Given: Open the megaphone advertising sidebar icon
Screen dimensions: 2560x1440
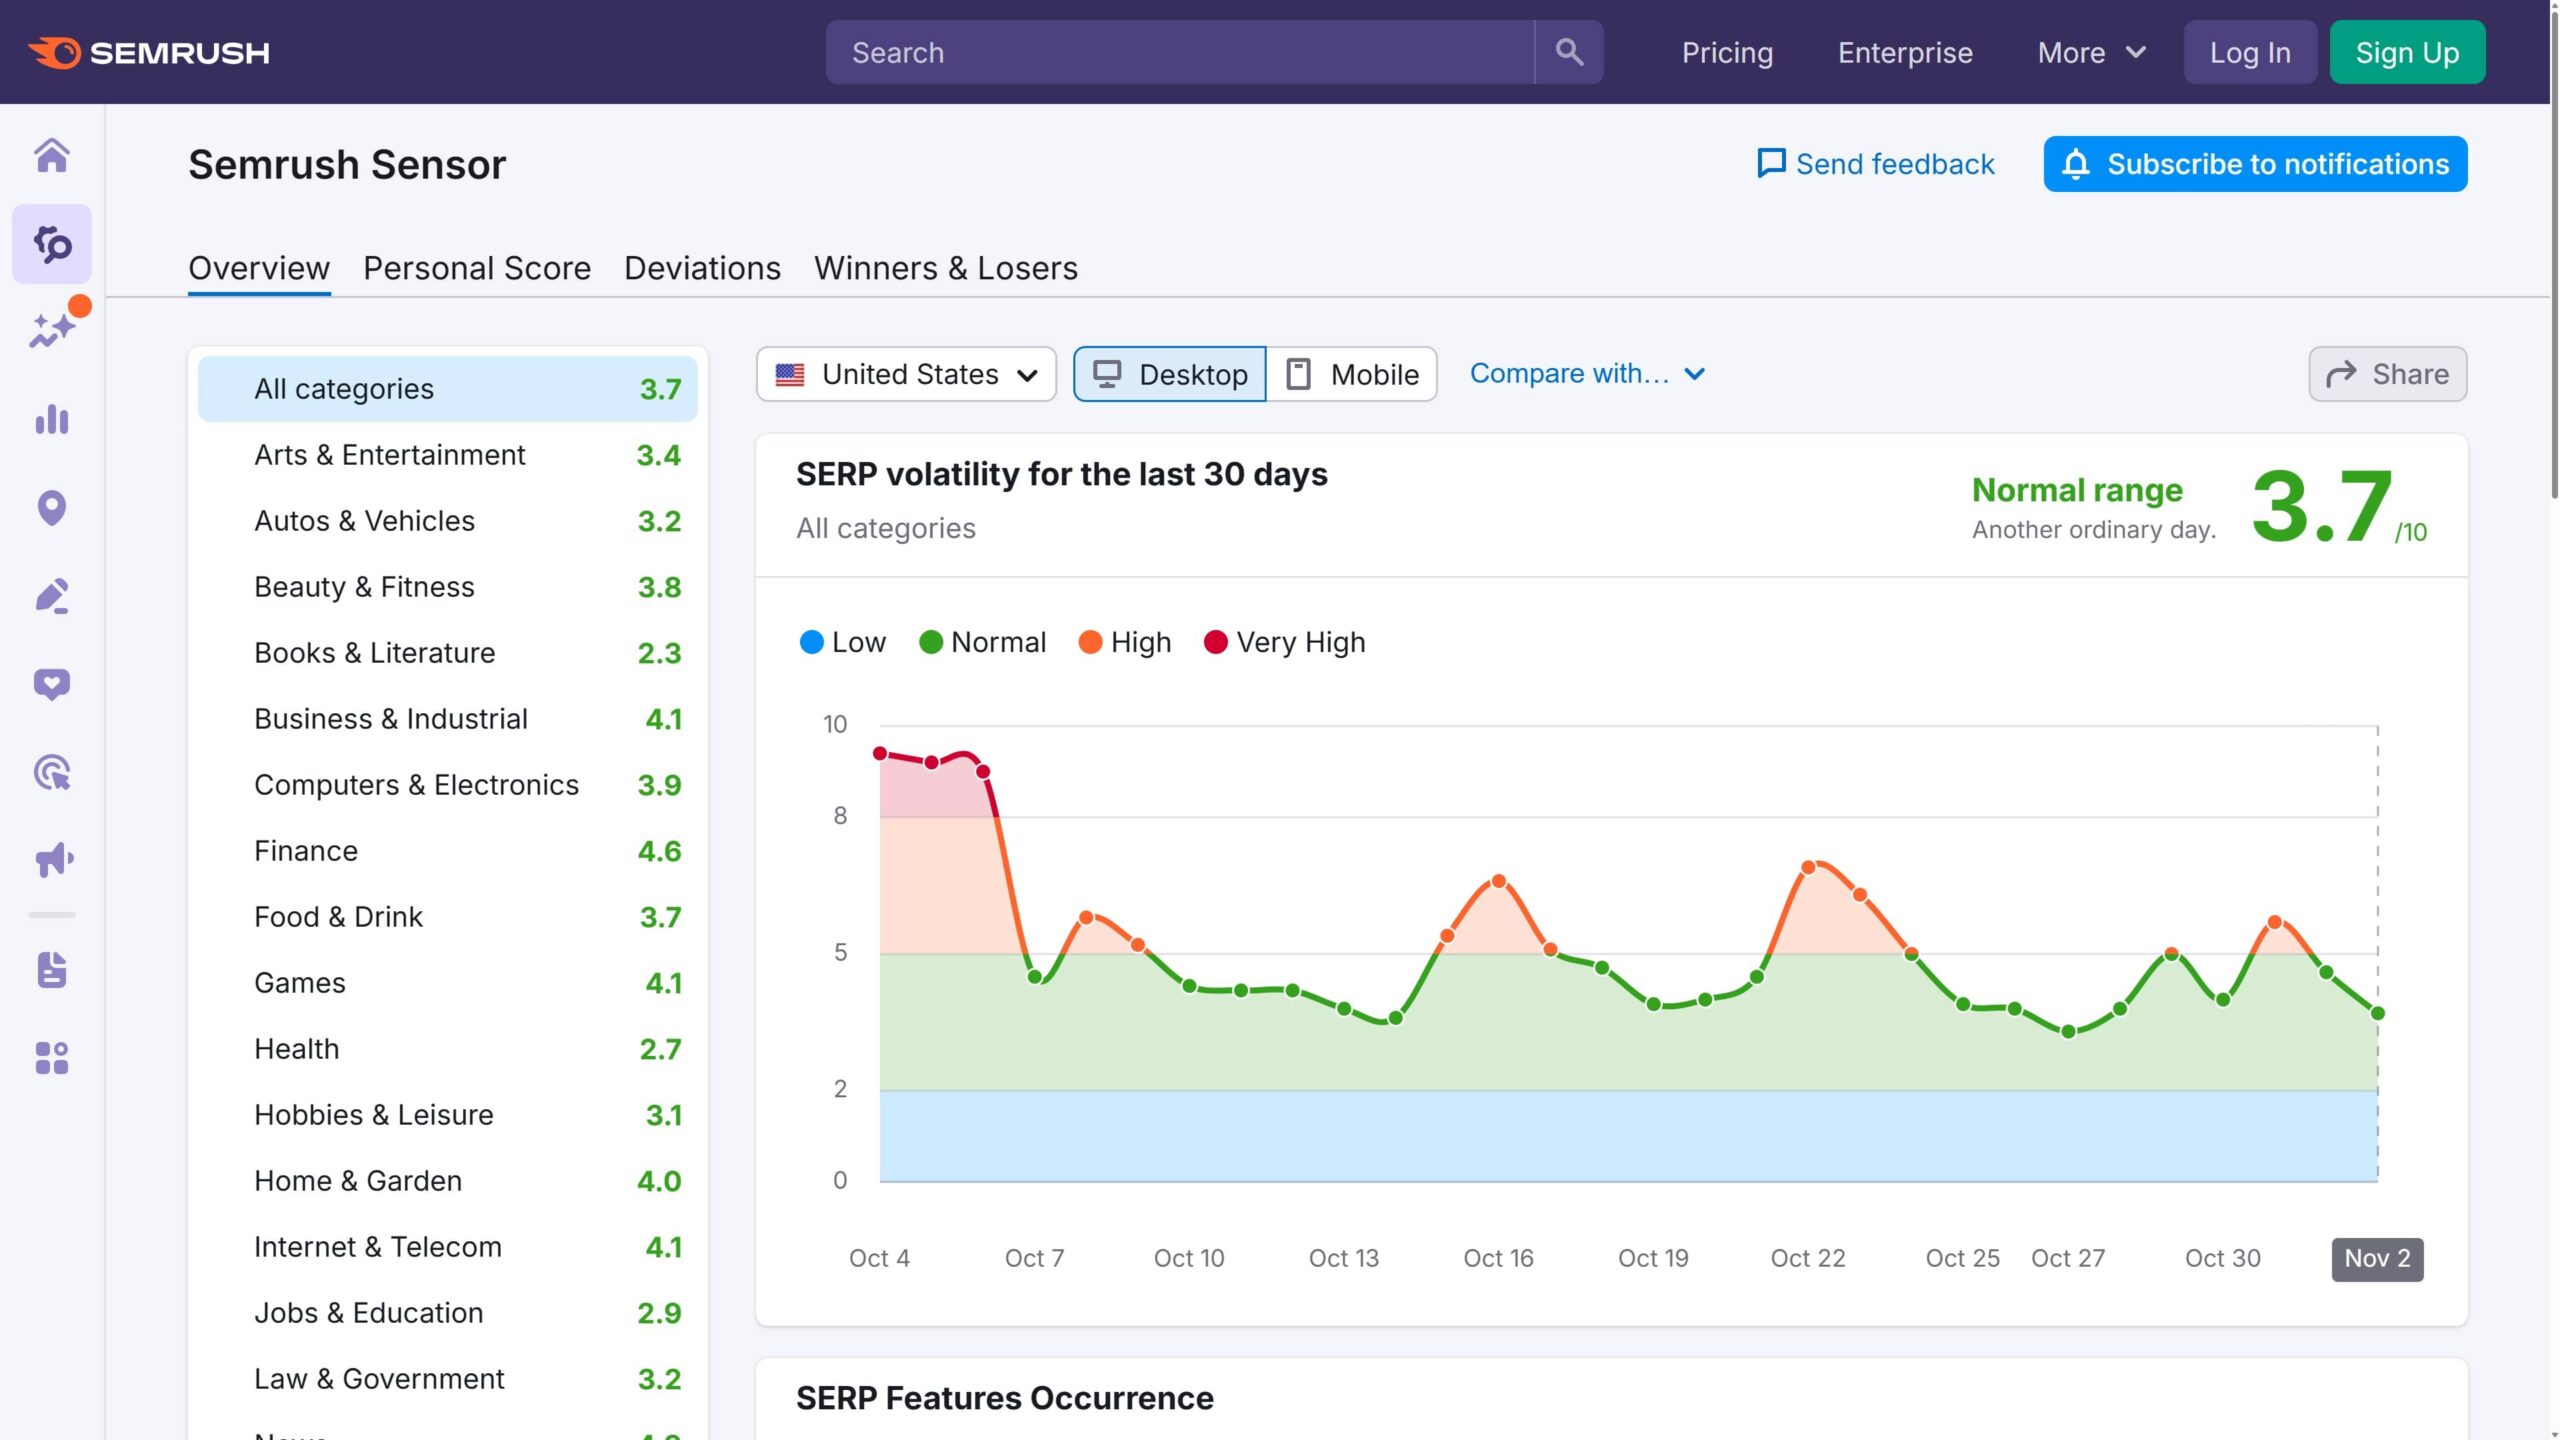Looking at the screenshot, I should pyautogui.click(x=52, y=860).
